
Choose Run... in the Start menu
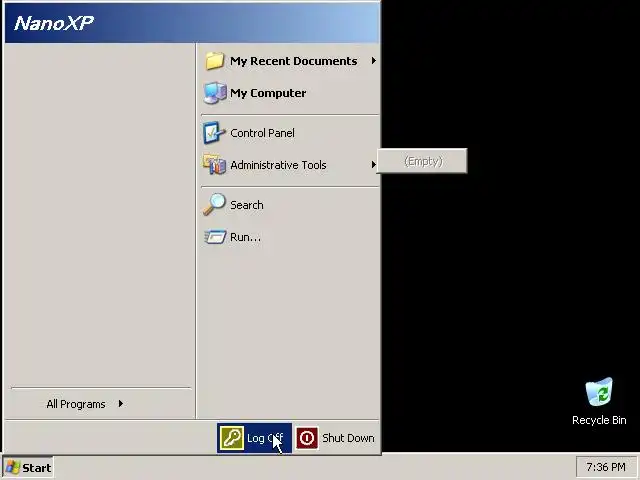coord(290,237)
